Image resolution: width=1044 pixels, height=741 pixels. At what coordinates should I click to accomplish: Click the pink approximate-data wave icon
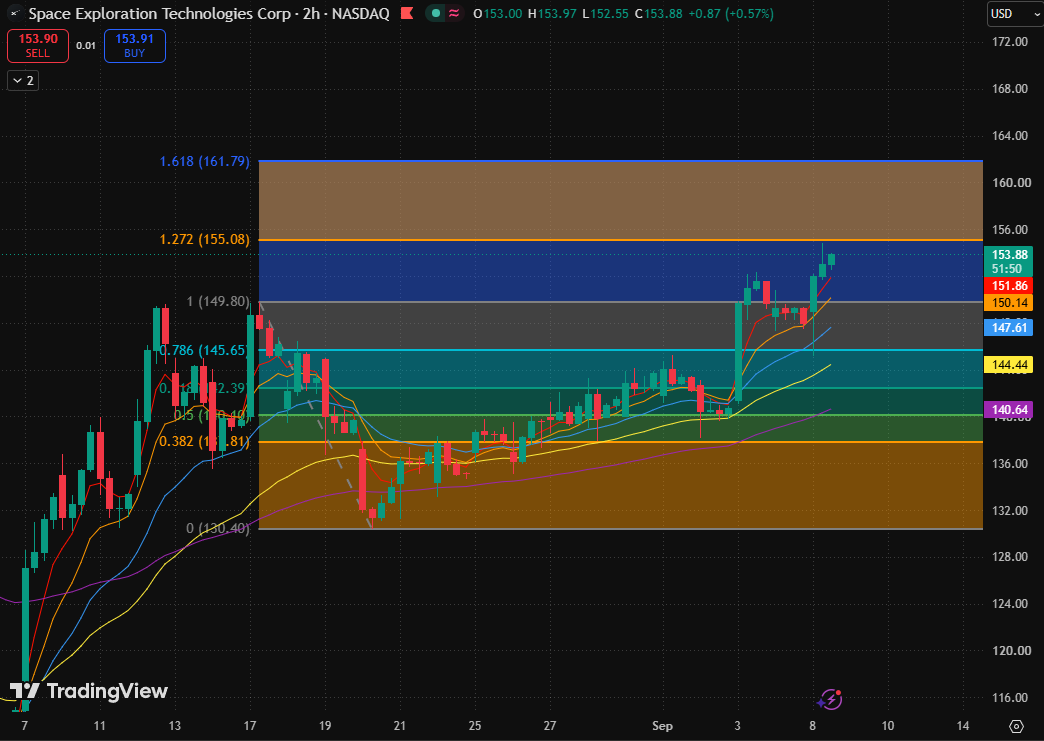454,13
